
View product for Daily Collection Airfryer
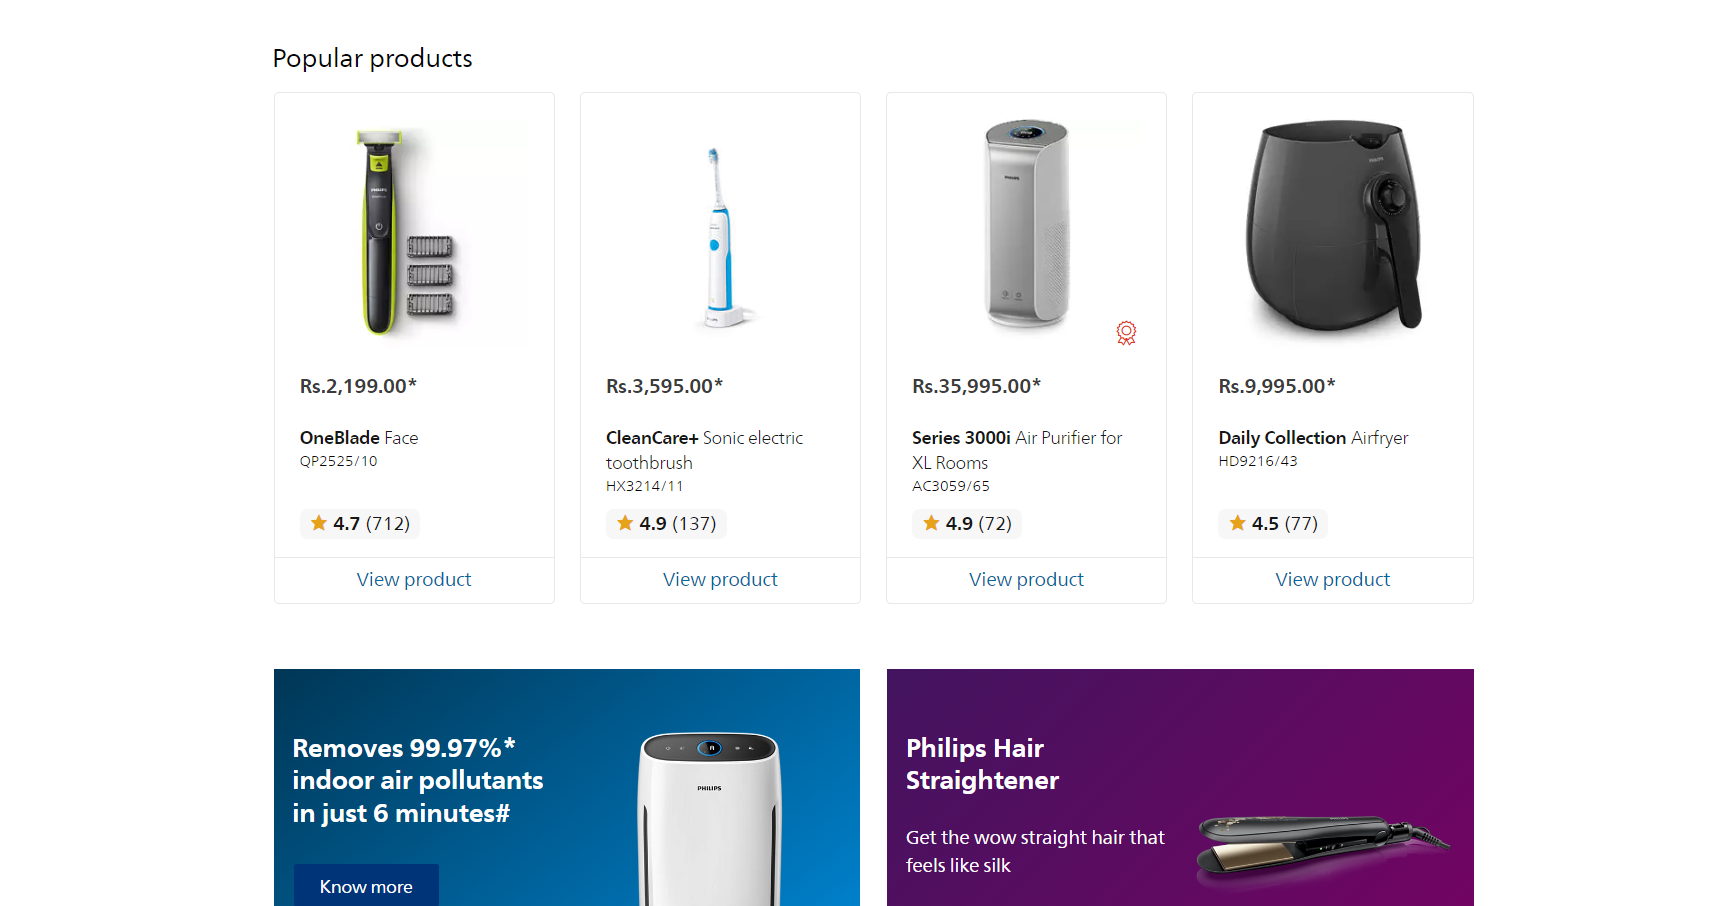[1332, 580]
